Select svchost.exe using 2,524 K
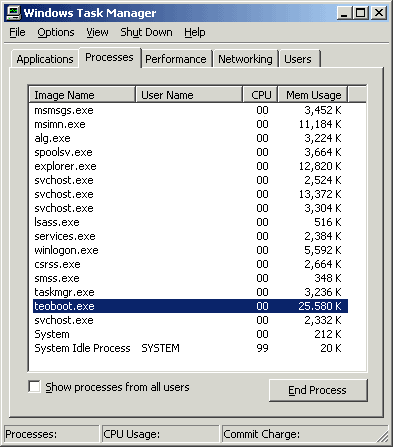 190,180
